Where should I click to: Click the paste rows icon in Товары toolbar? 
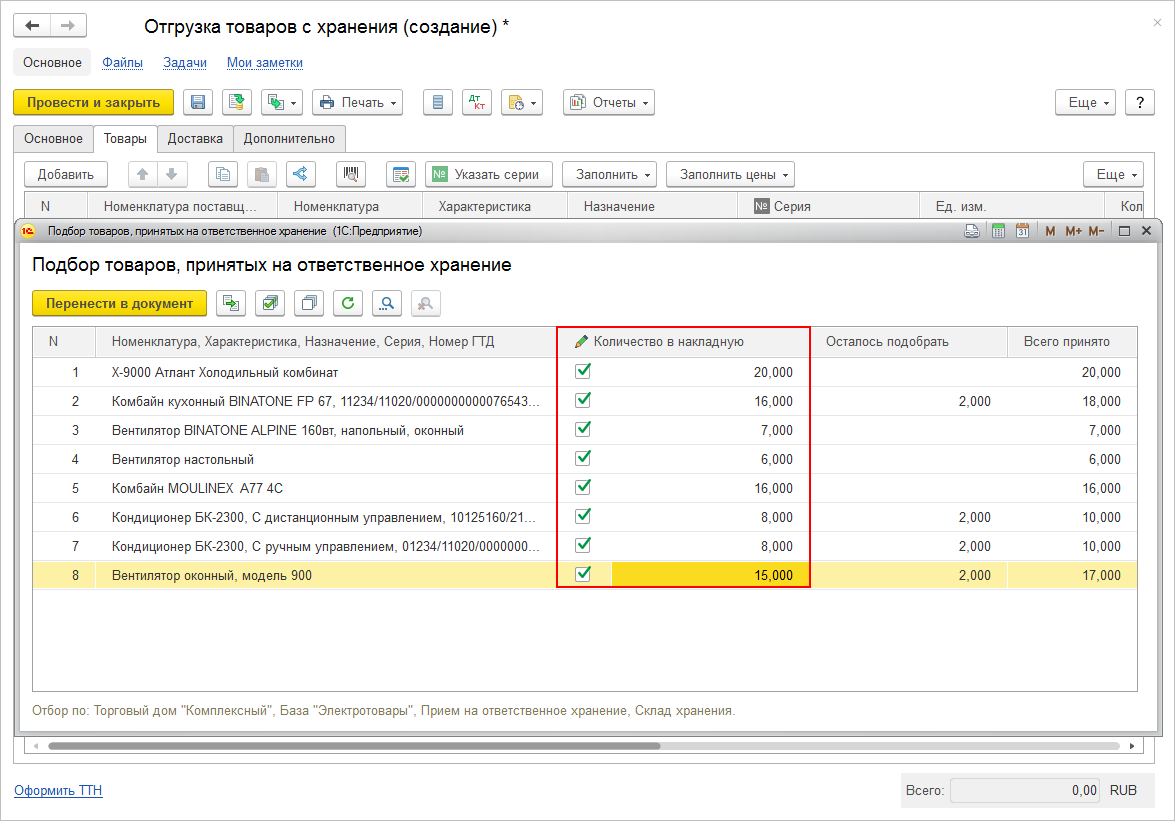pos(262,175)
